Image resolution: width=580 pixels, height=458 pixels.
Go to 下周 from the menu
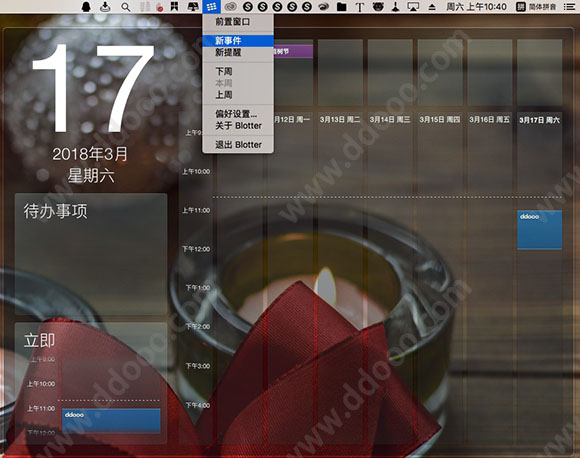tap(238, 71)
